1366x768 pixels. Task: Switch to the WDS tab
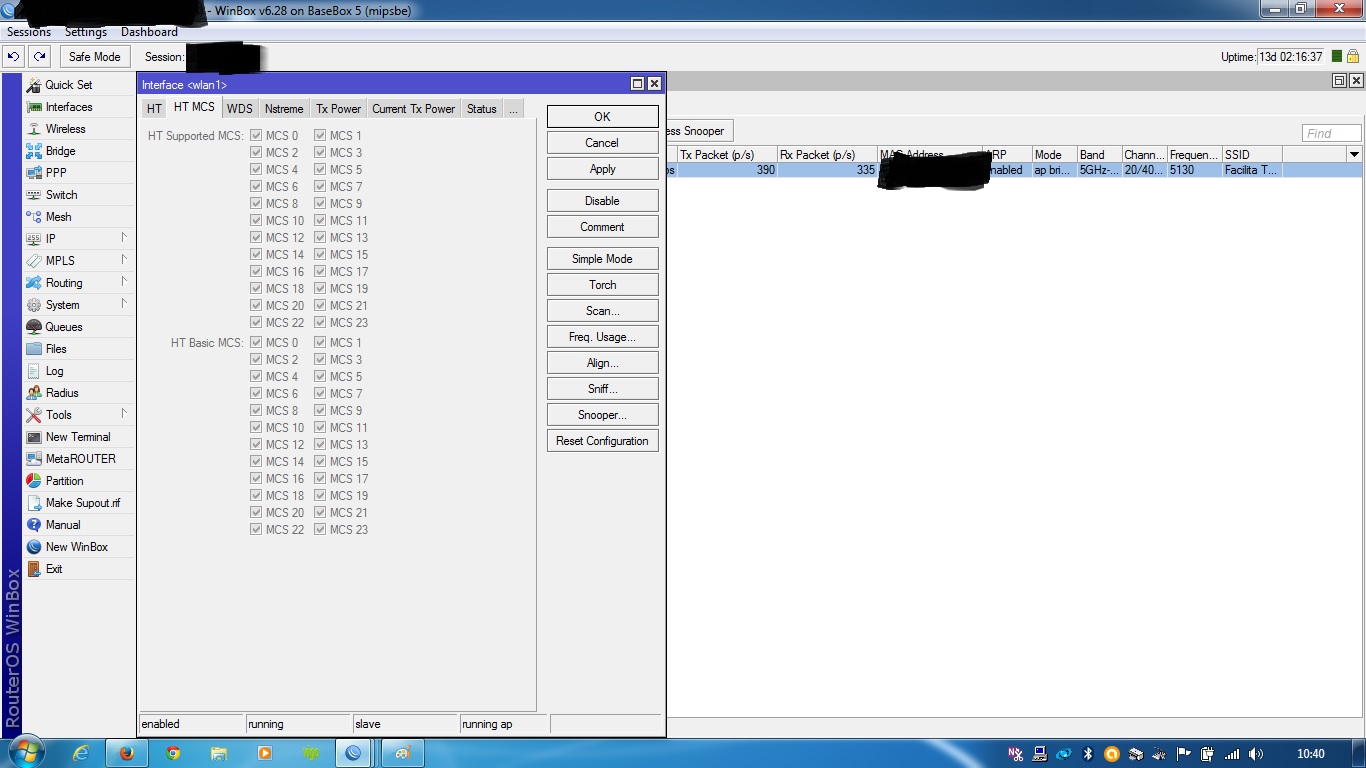[240, 109]
